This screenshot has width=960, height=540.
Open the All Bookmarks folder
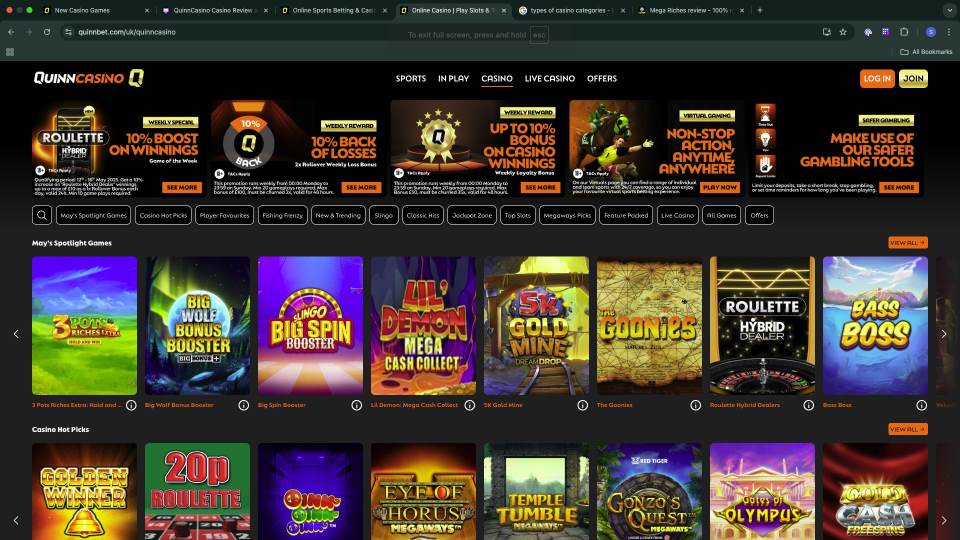(926, 52)
